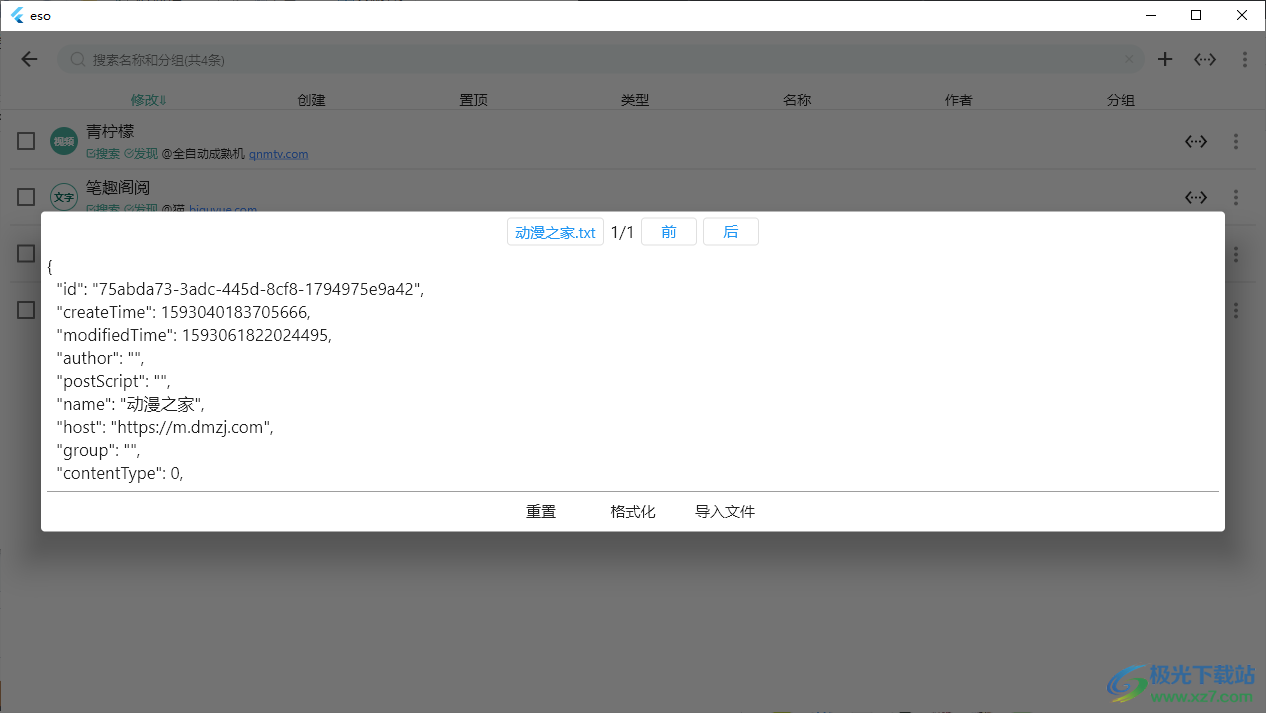Viewport: 1266px width, 713px height.
Task: Click the 1/1 page counter
Action: point(622,232)
